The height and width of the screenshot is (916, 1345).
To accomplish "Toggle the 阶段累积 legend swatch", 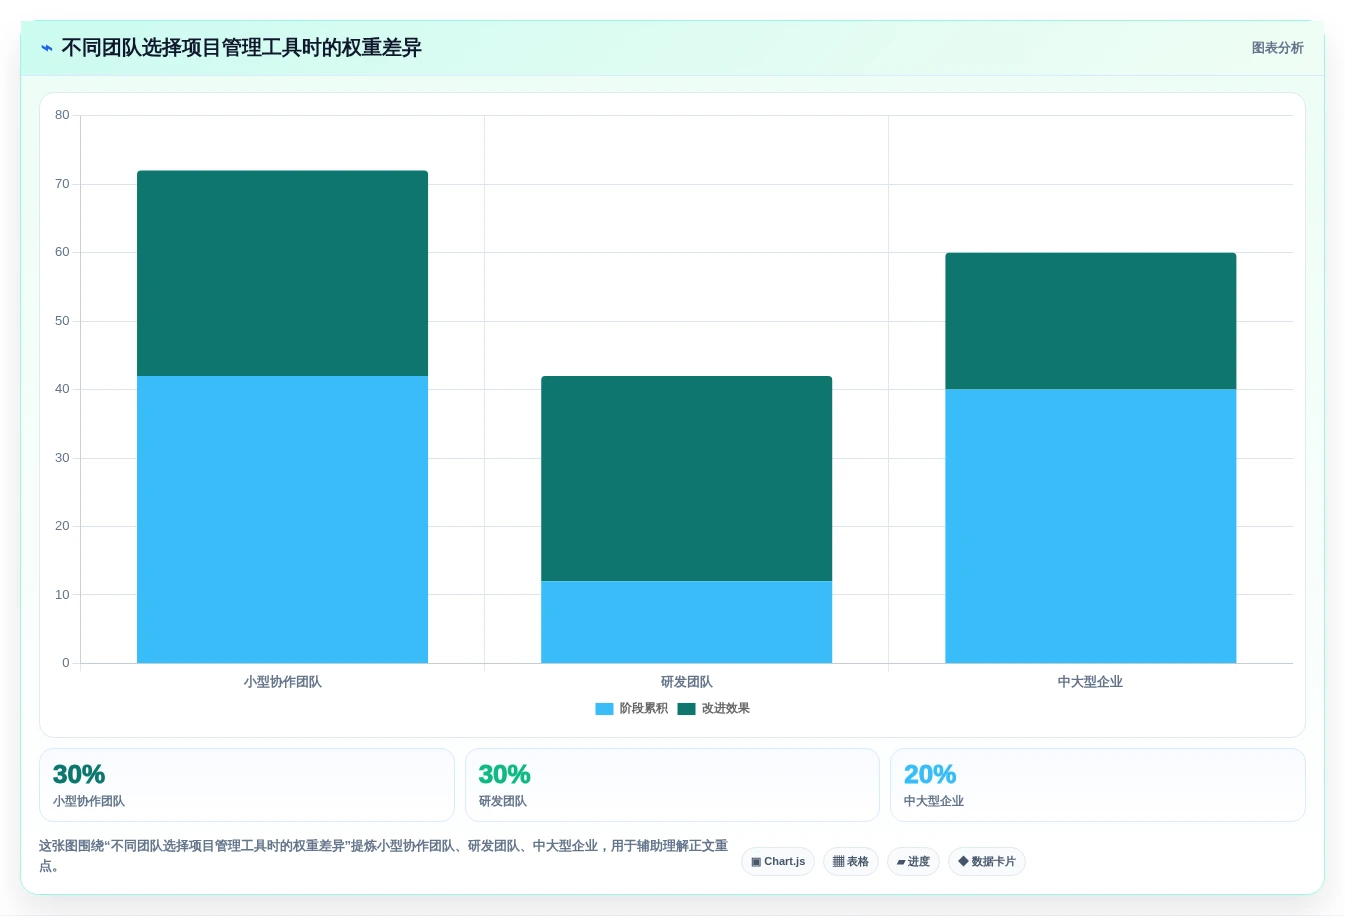I will tap(604, 709).
